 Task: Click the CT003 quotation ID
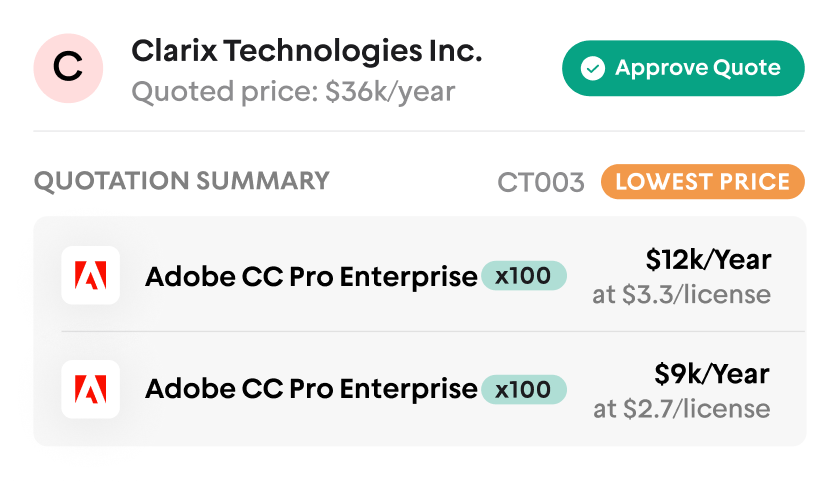click(x=541, y=182)
